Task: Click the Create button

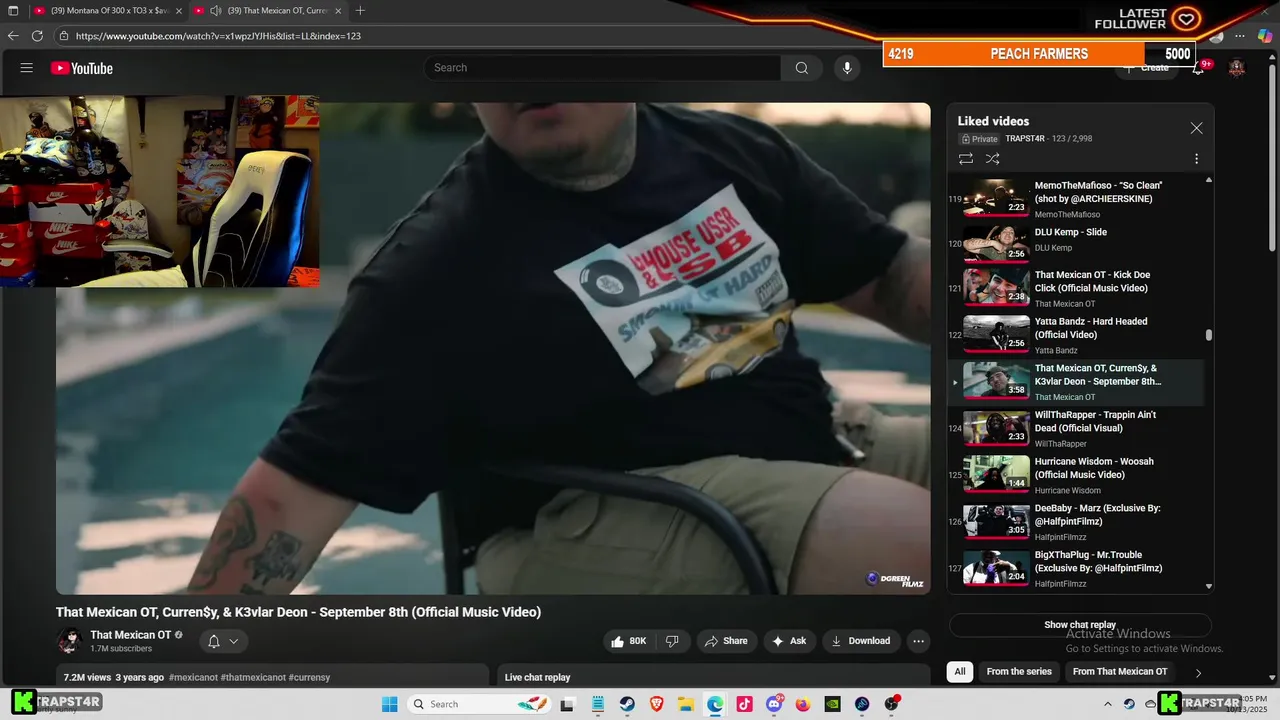Action: (1146, 68)
